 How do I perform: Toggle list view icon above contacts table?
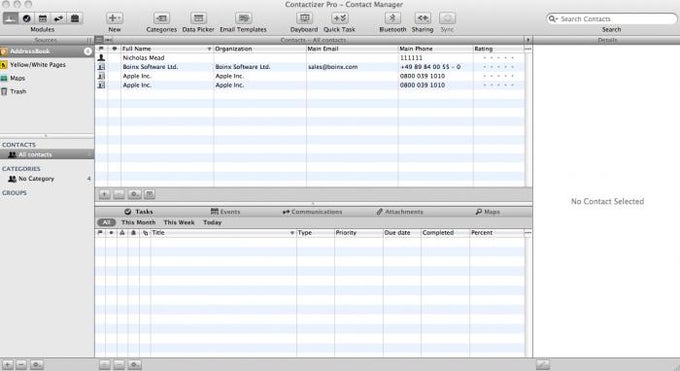point(99,40)
